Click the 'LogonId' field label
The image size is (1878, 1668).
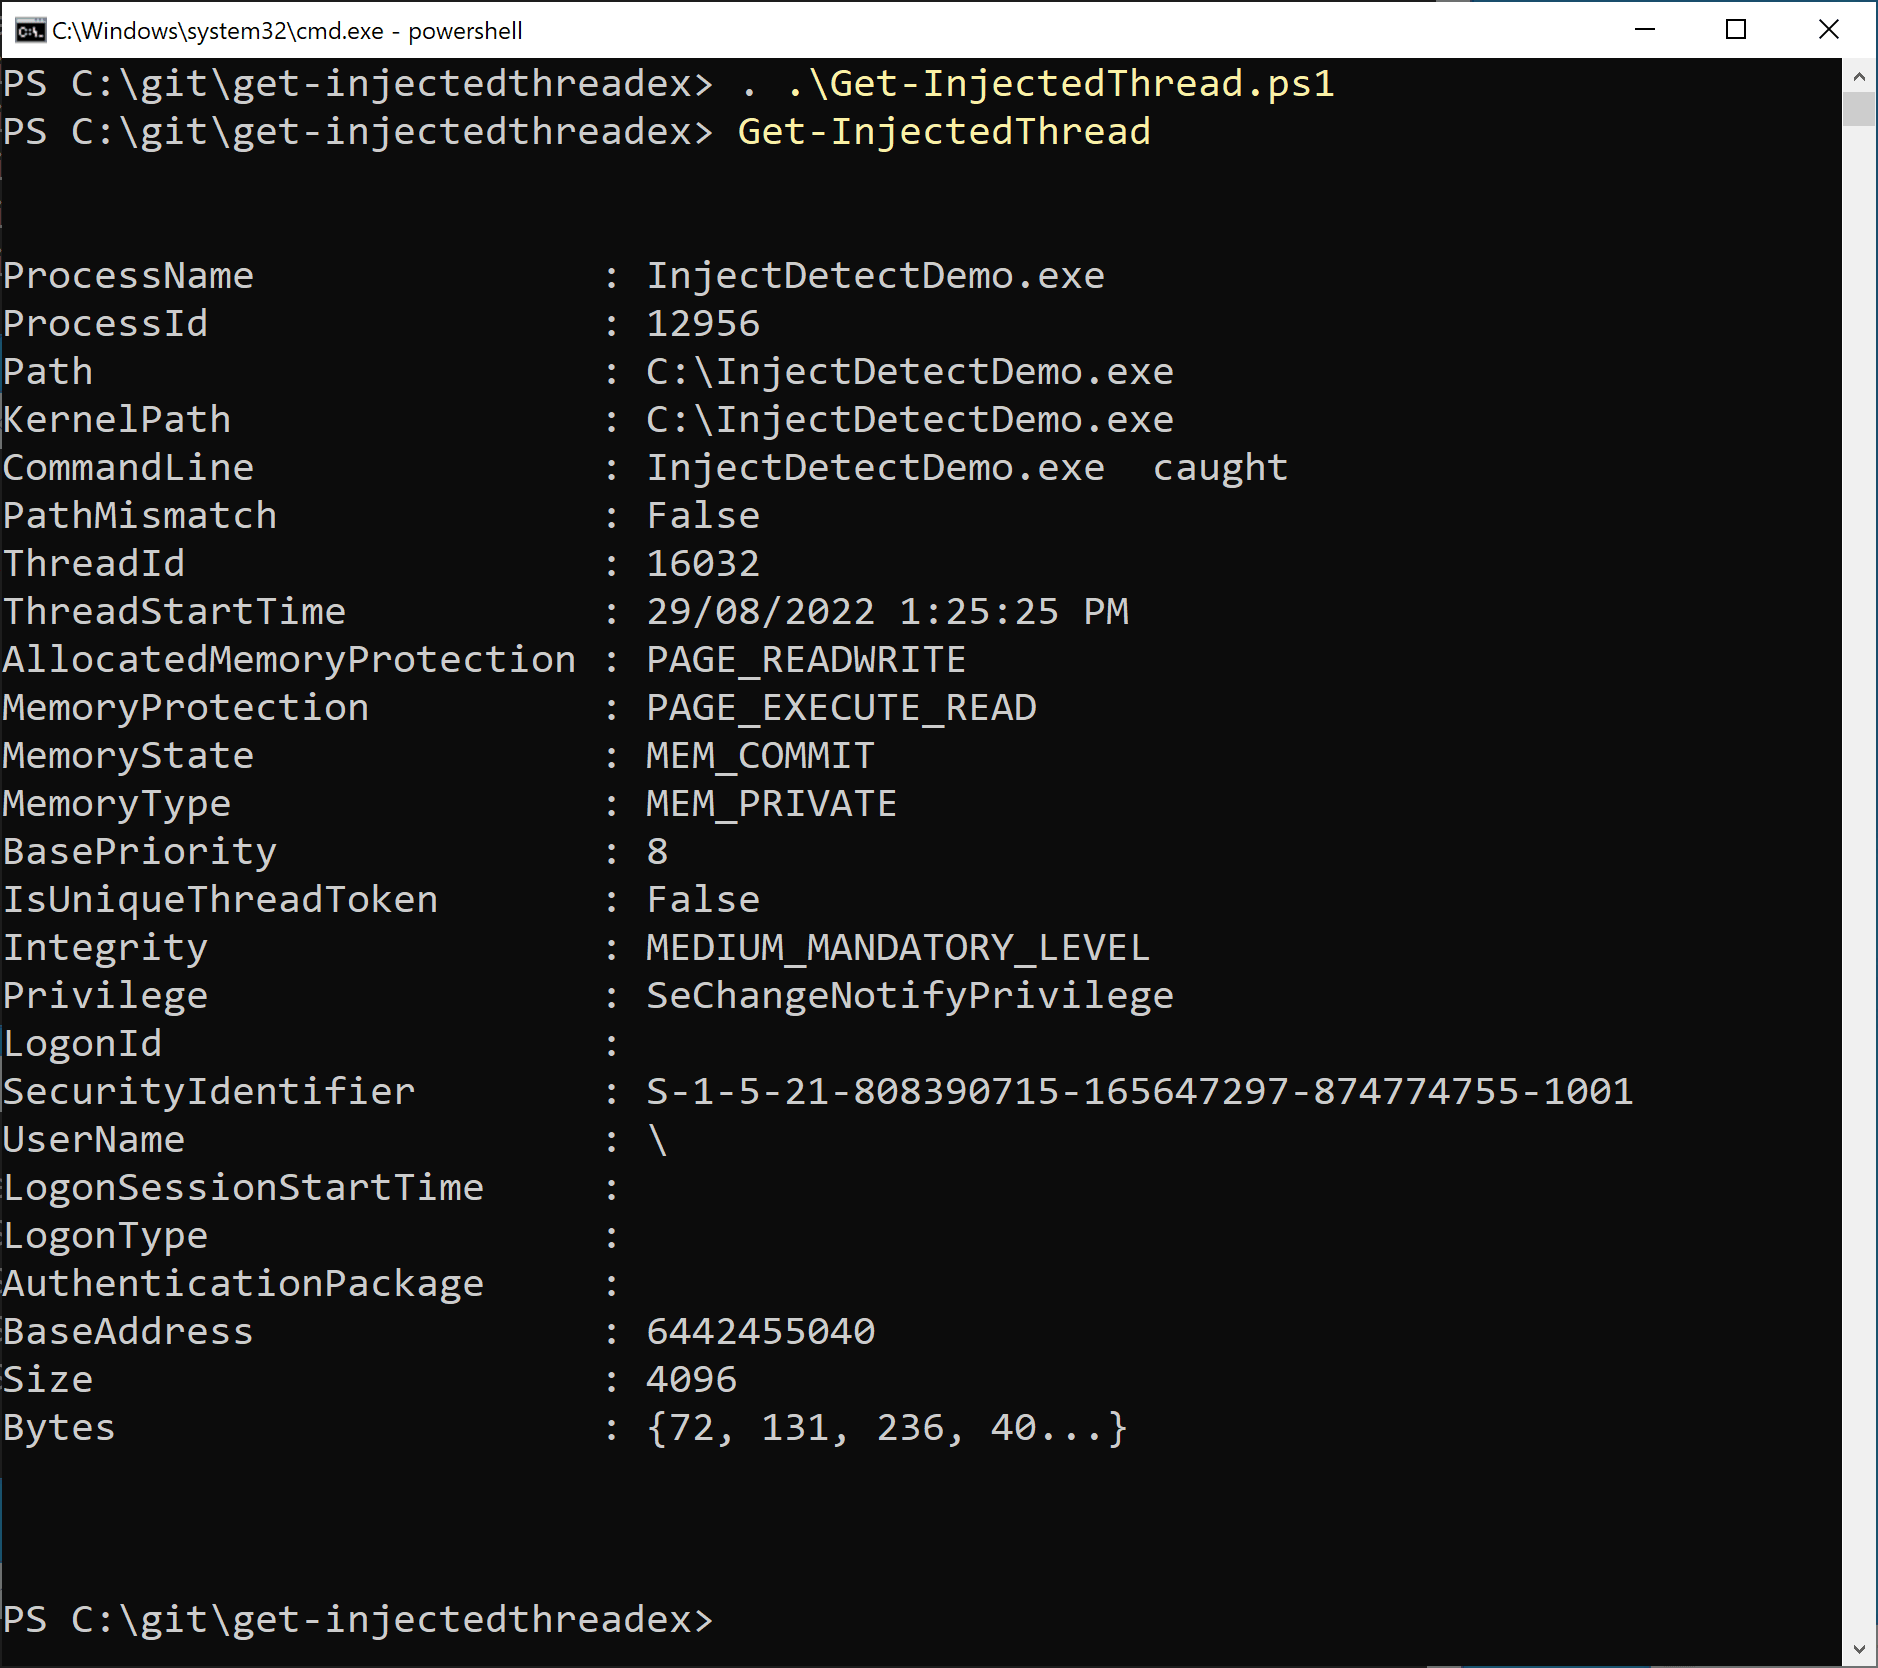tap(82, 1044)
